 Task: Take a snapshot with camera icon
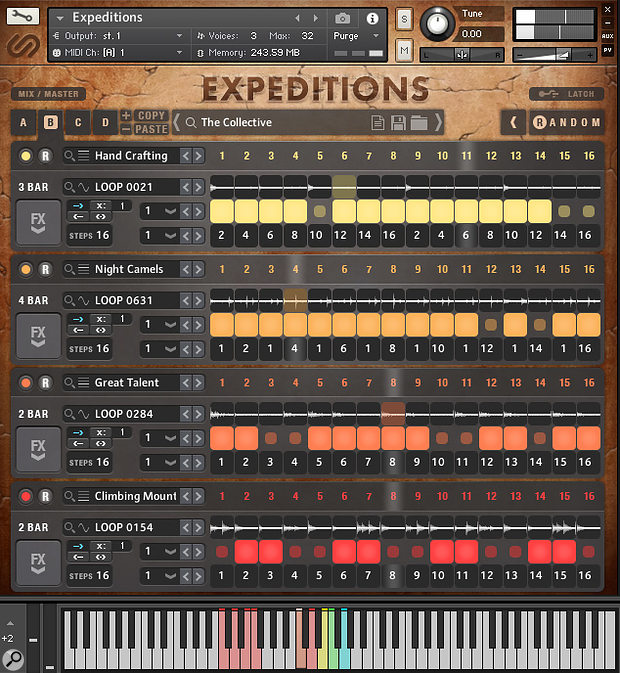click(342, 18)
